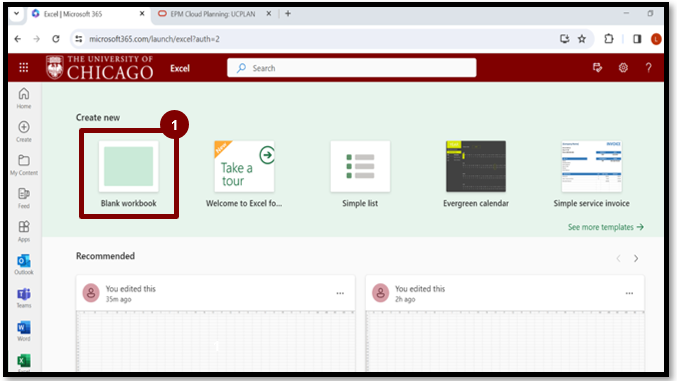Open Apps in the left sidebar
677x381 pixels.
point(24,231)
